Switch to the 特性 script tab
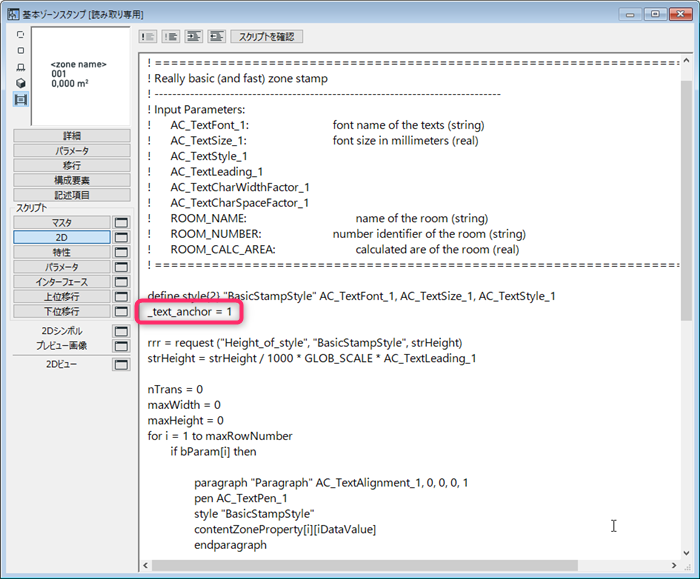700x579 pixels. [62, 252]
